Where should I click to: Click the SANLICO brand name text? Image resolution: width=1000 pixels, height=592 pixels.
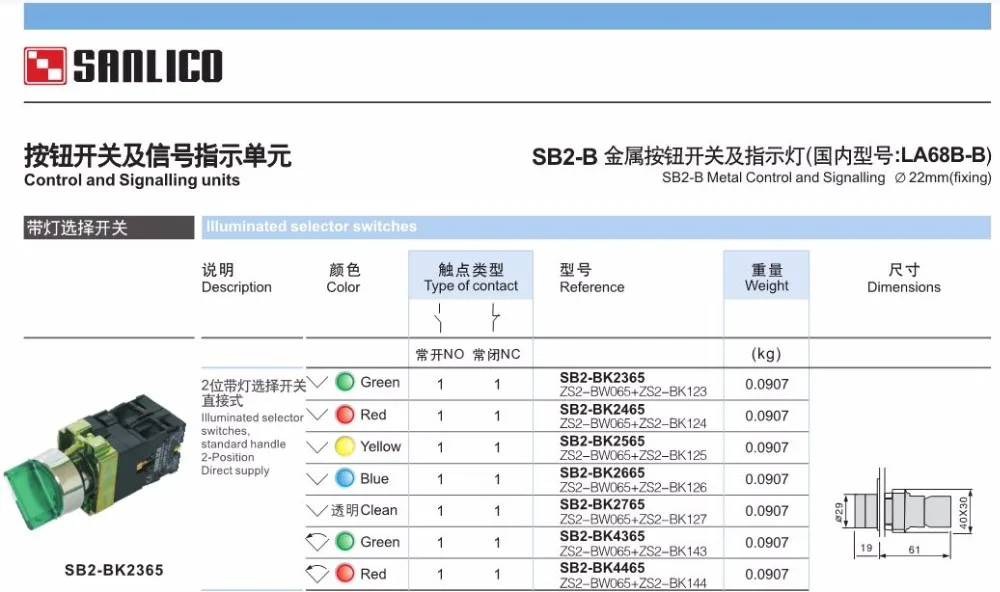tap(148, 66)
